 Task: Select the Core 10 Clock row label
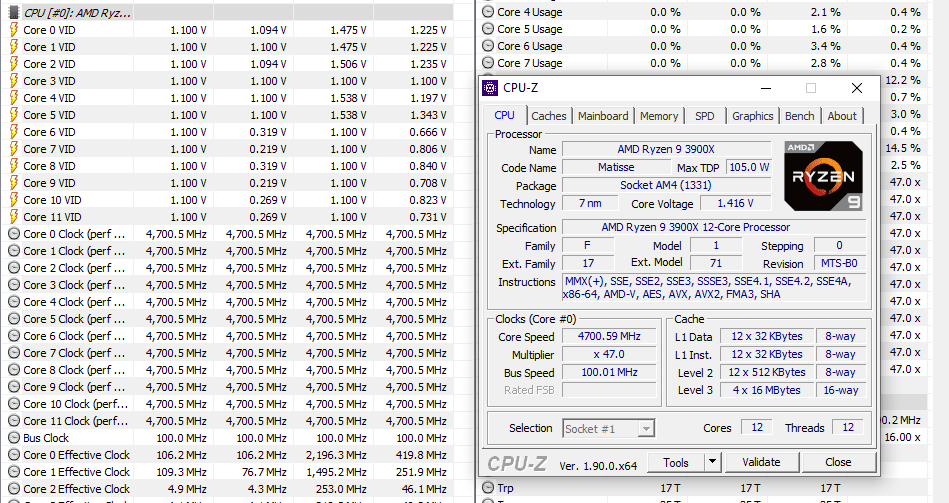click(76, 404)
